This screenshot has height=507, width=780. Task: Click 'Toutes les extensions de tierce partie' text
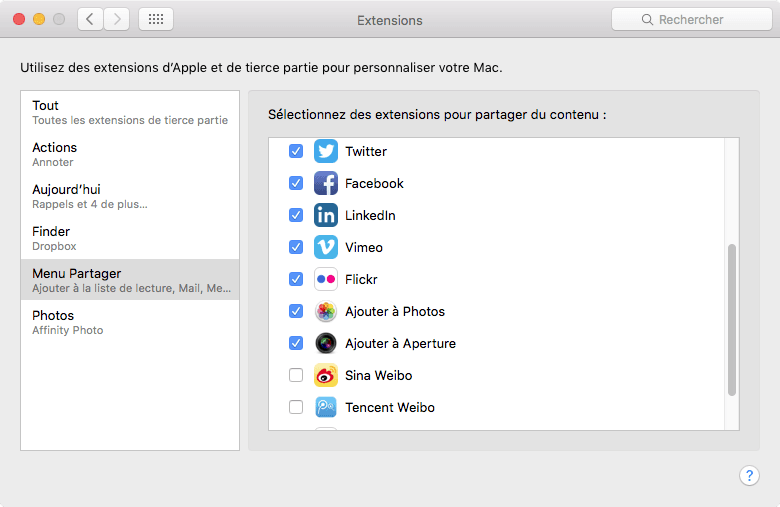click(x=130, y=120)
